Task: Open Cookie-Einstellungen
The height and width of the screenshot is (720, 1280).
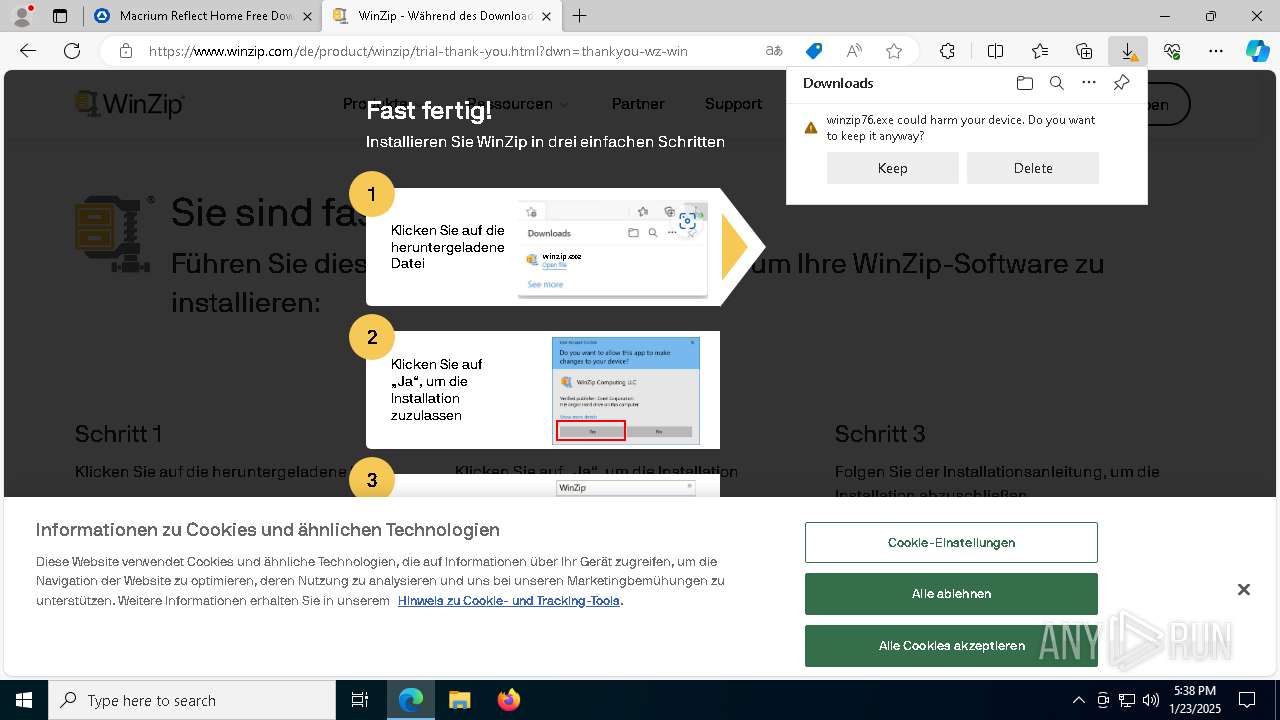Action: 951,542
